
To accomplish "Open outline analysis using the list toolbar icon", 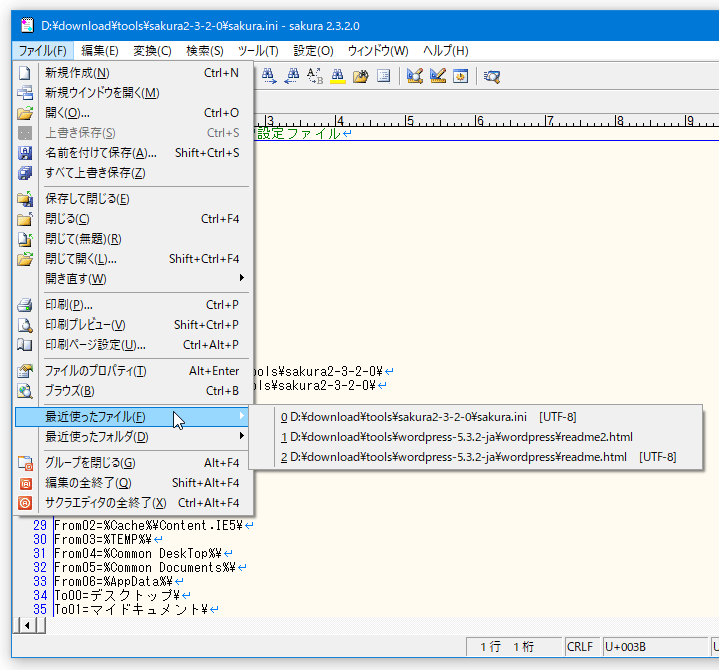I will coord(383,76).
